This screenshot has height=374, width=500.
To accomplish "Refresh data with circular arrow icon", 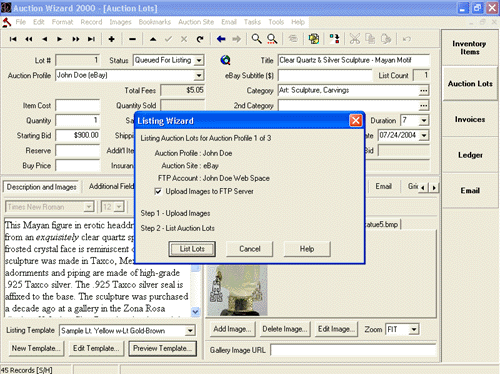I will point(200,39).
